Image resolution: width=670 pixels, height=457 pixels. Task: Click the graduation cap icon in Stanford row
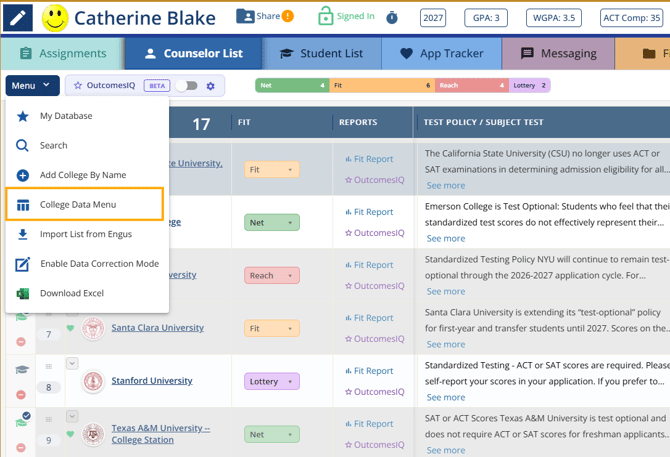(22, 369)
